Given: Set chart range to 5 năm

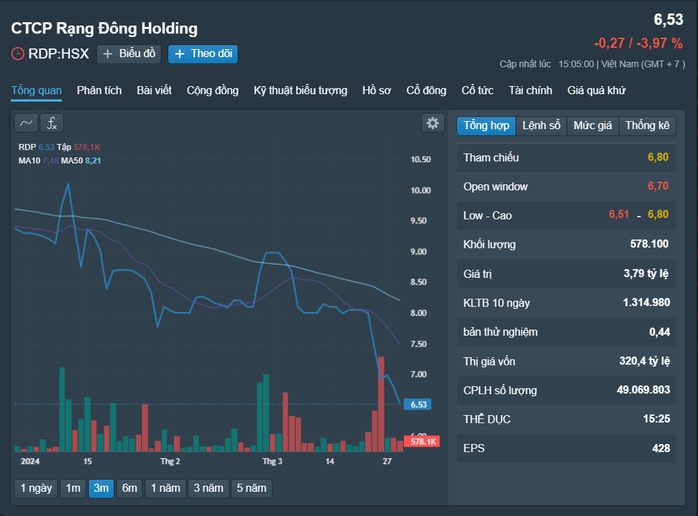Looking at the screenshot, I should click(251, 488).
